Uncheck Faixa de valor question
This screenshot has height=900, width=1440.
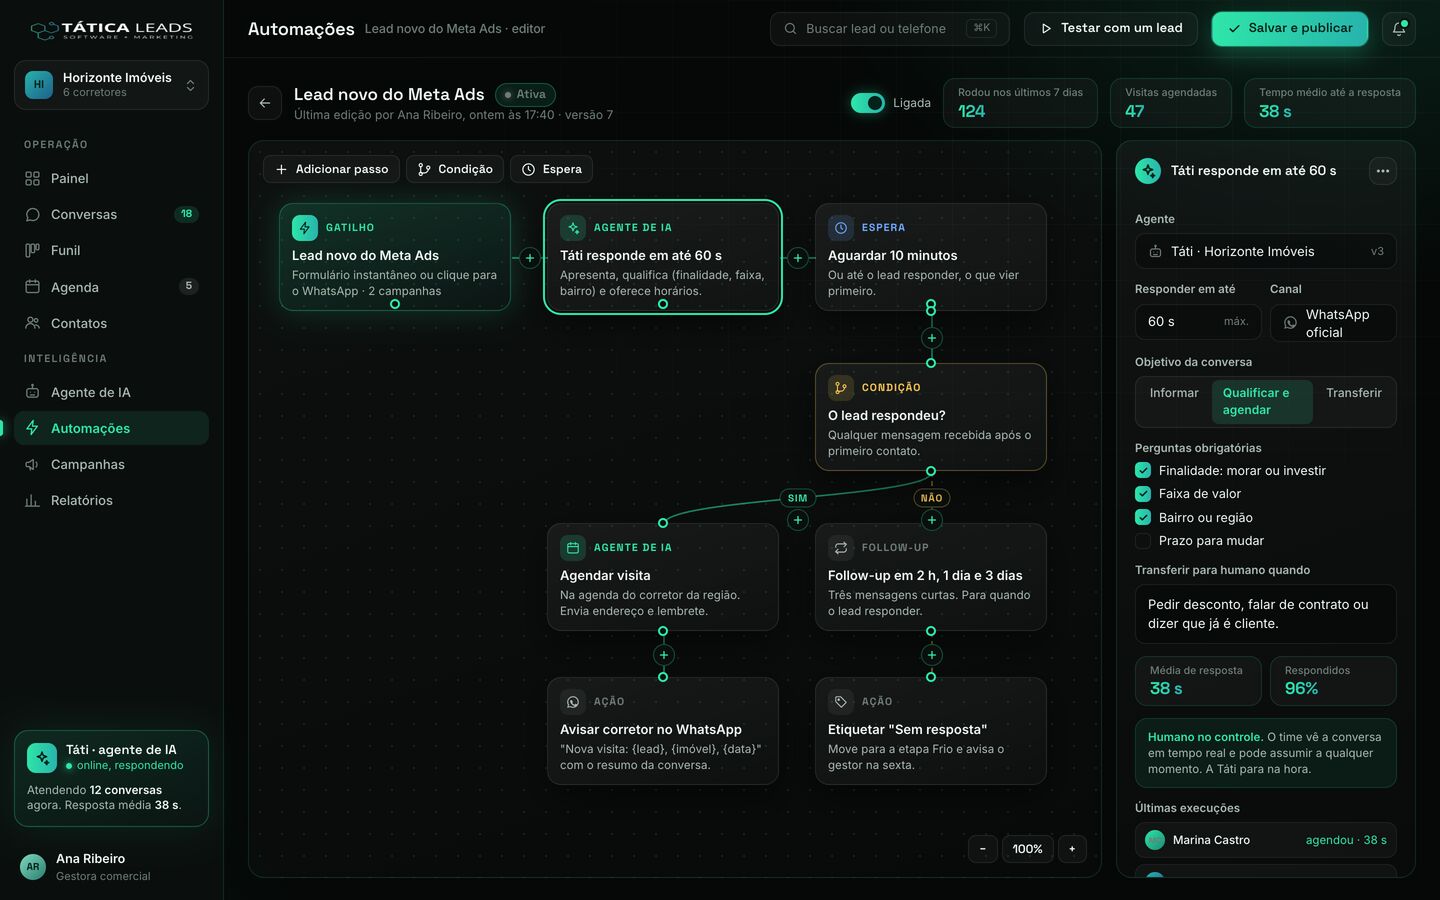1143,494
